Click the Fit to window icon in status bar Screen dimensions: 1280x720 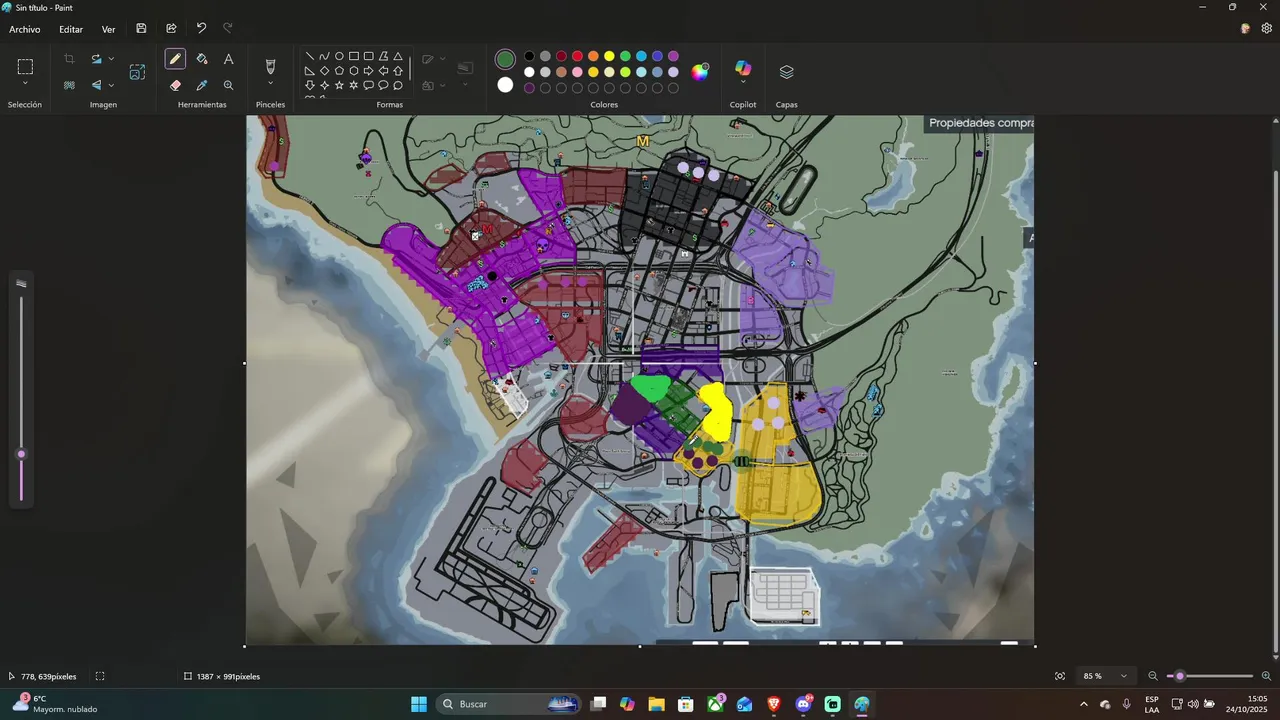point(1060,676)
